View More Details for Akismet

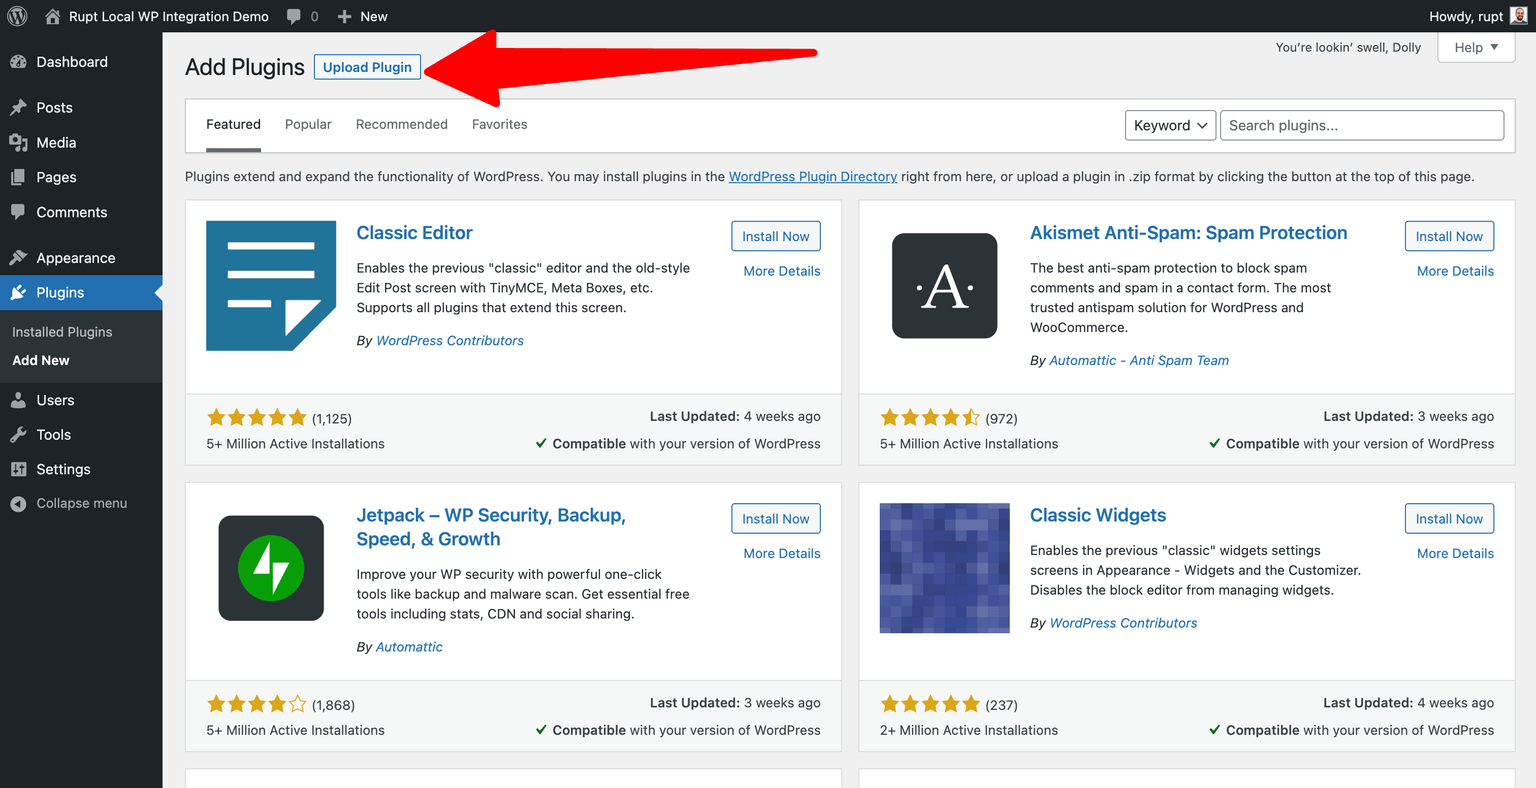pyautogui.click(x=1455, y=271)
